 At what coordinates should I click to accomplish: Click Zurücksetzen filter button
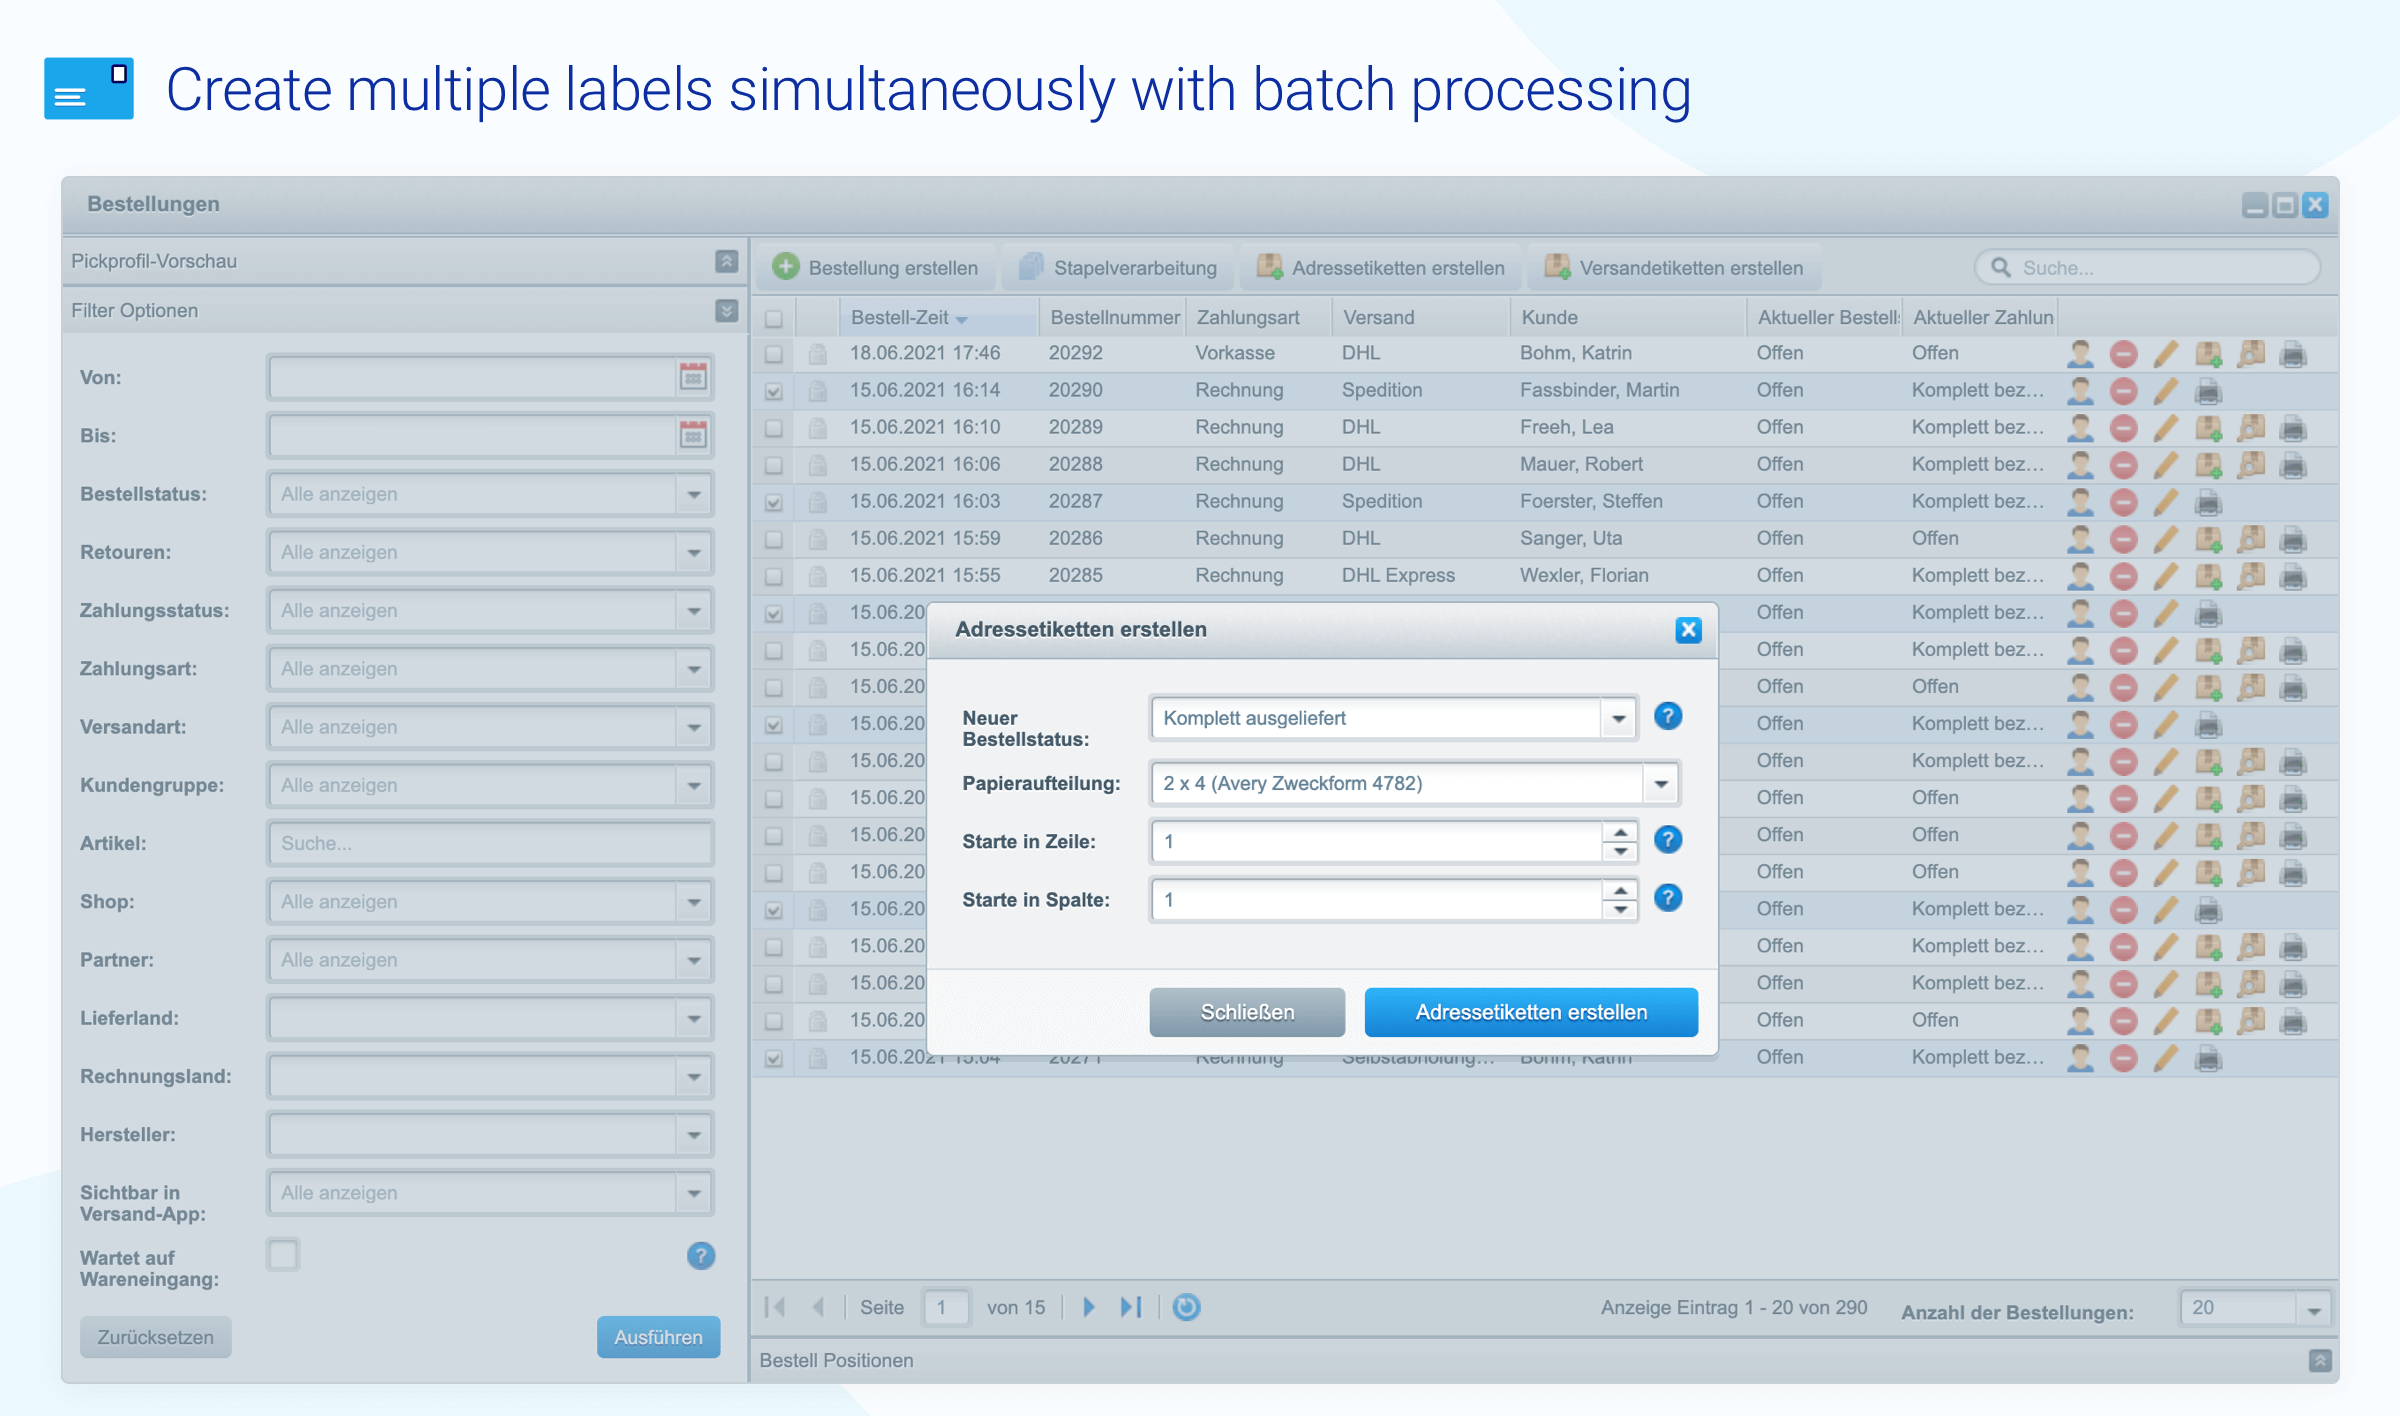[155, 1337]
